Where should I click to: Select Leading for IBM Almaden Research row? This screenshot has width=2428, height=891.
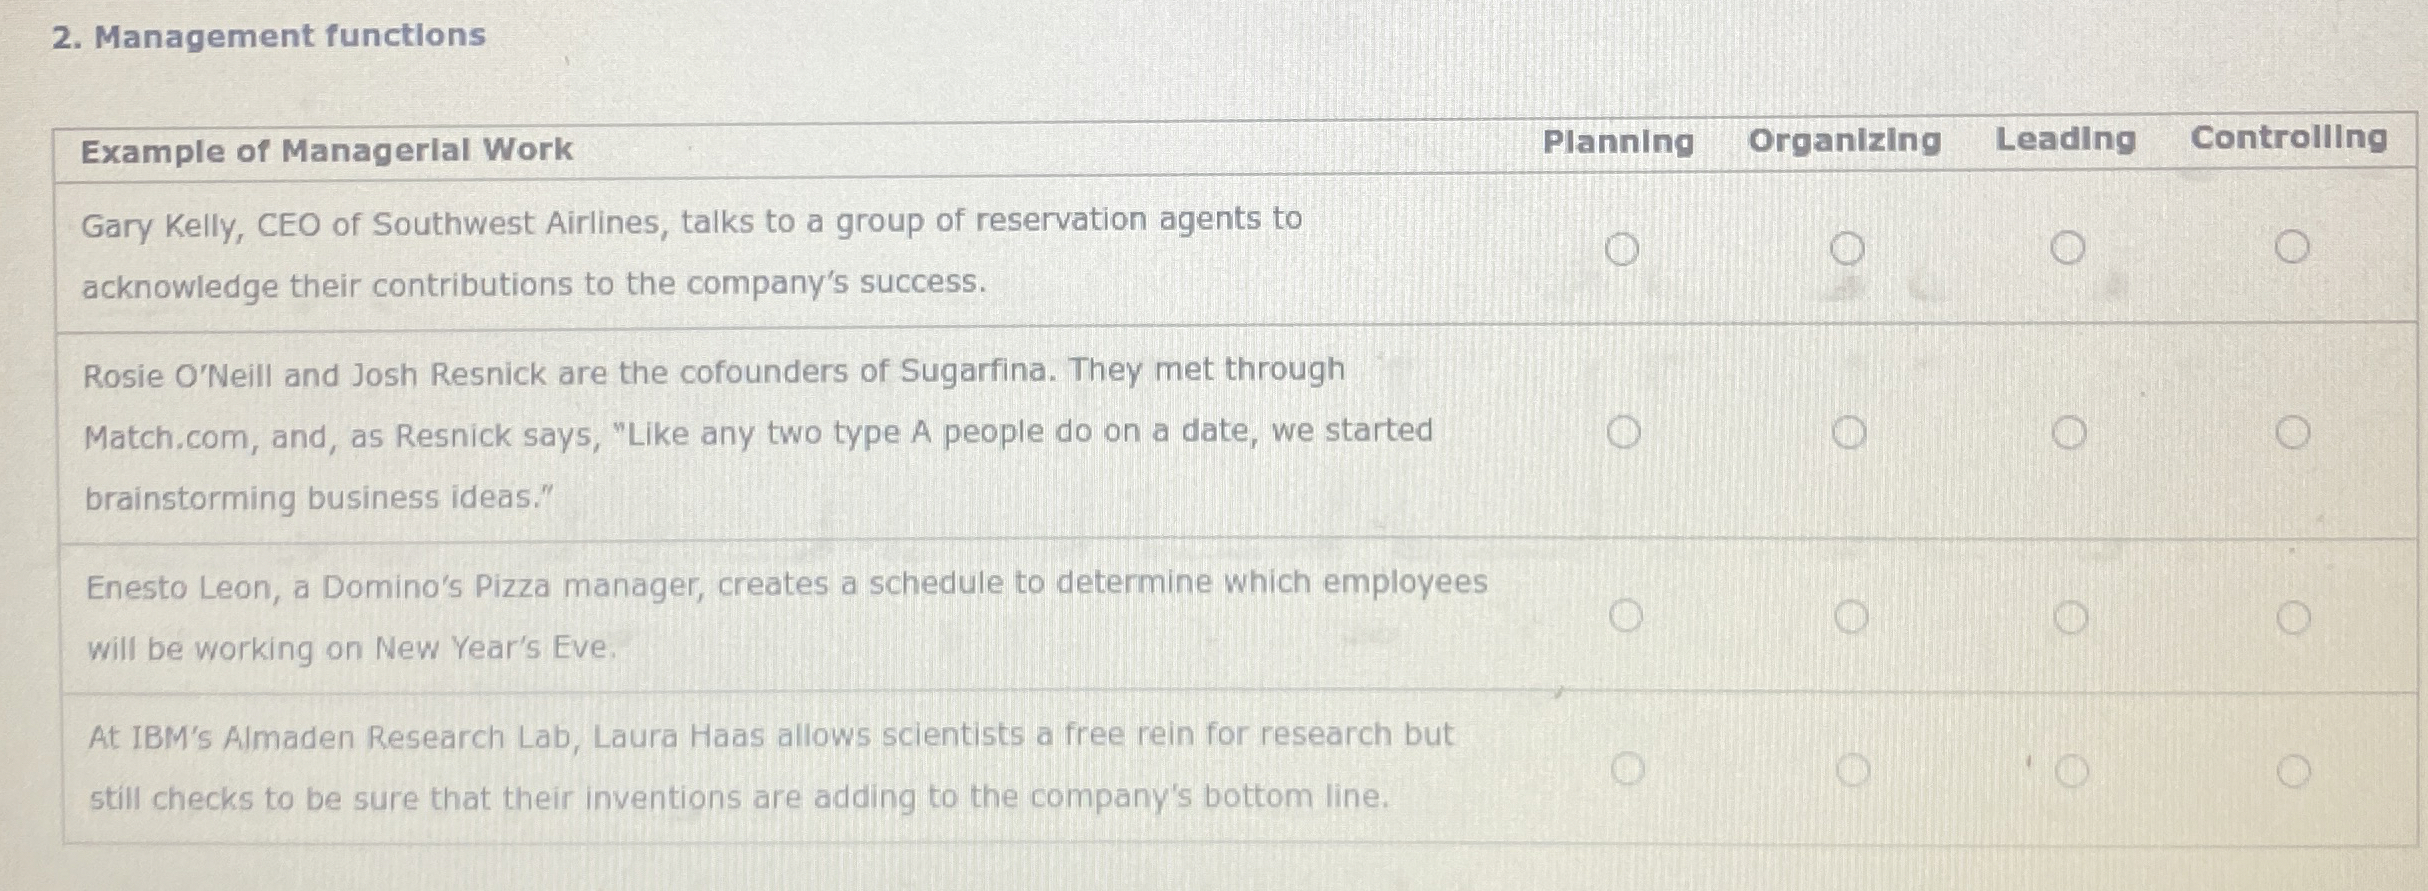coord(2072,771)
